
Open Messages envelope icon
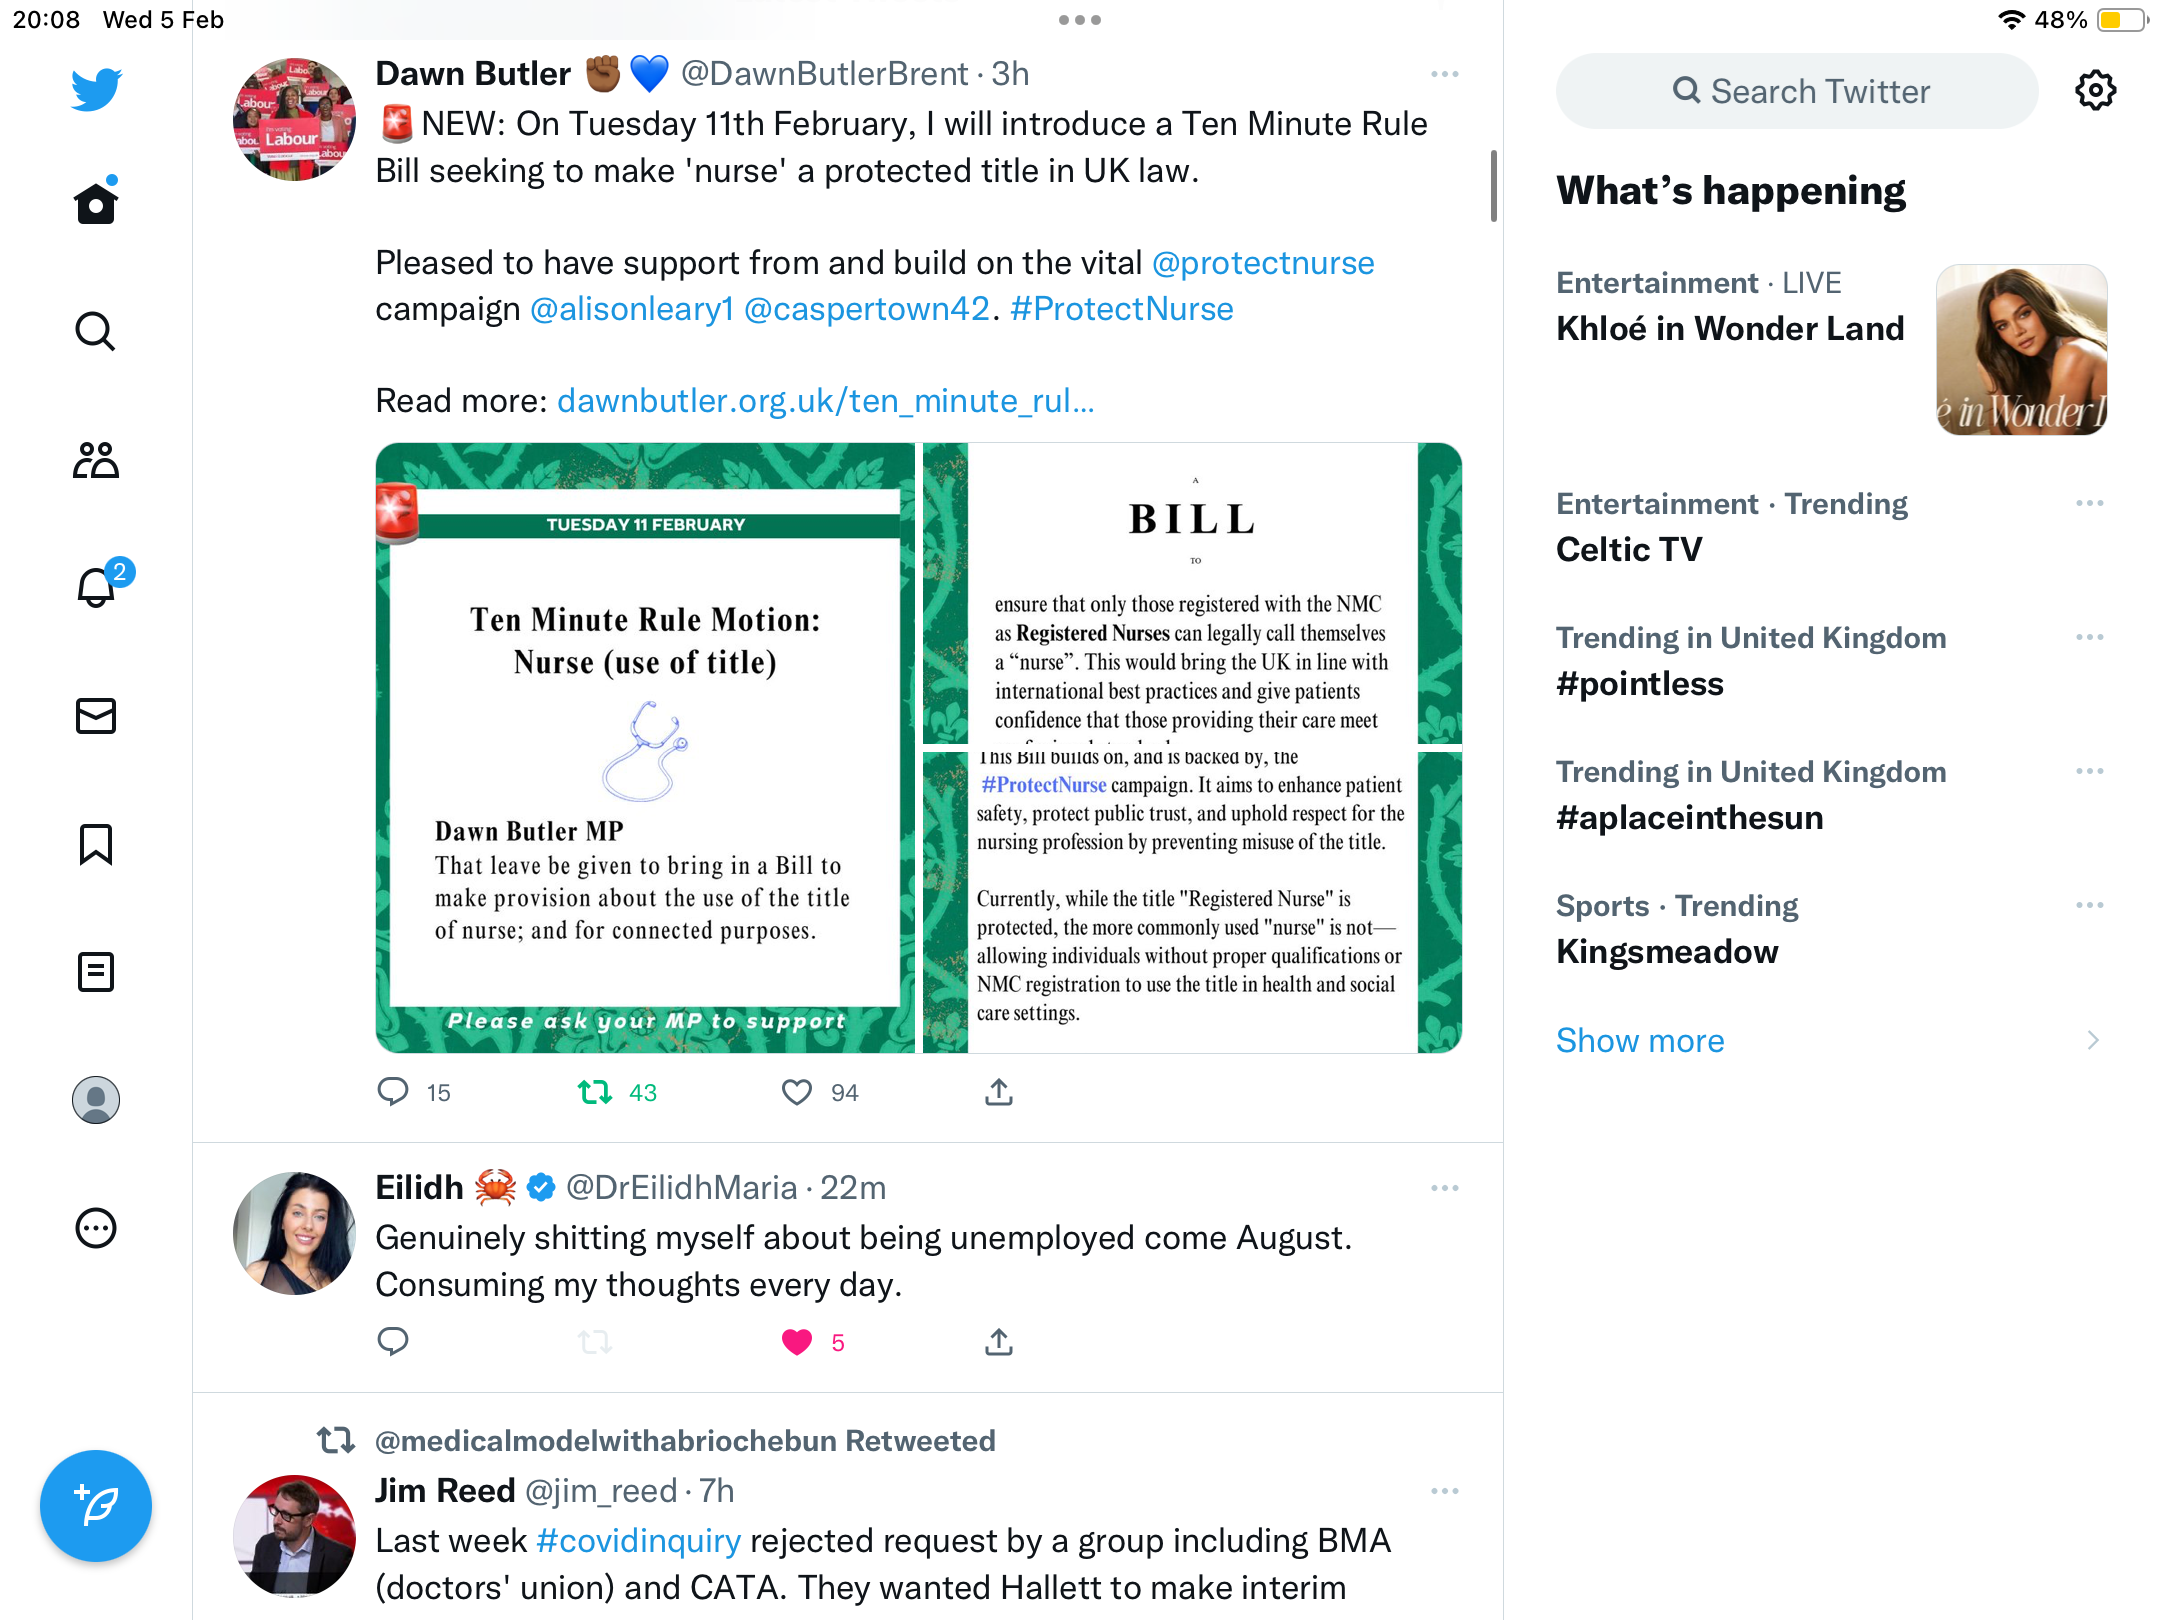pos(96,716)
